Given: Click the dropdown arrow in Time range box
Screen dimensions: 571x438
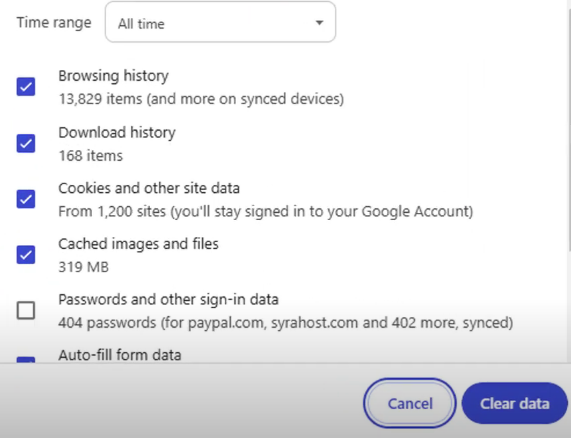Looking at the screenshot, I should pos(319,23).
